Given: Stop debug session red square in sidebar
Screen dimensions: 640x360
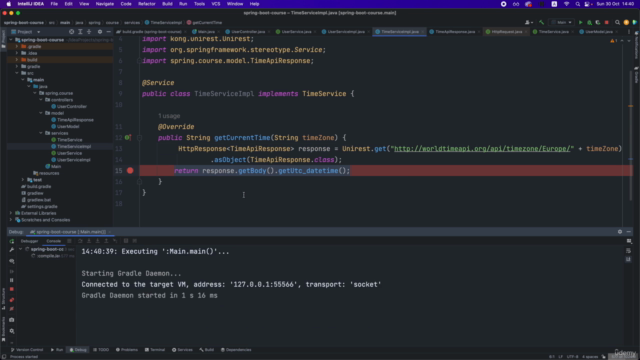Looking at the screenshot, I should (12, 289).
